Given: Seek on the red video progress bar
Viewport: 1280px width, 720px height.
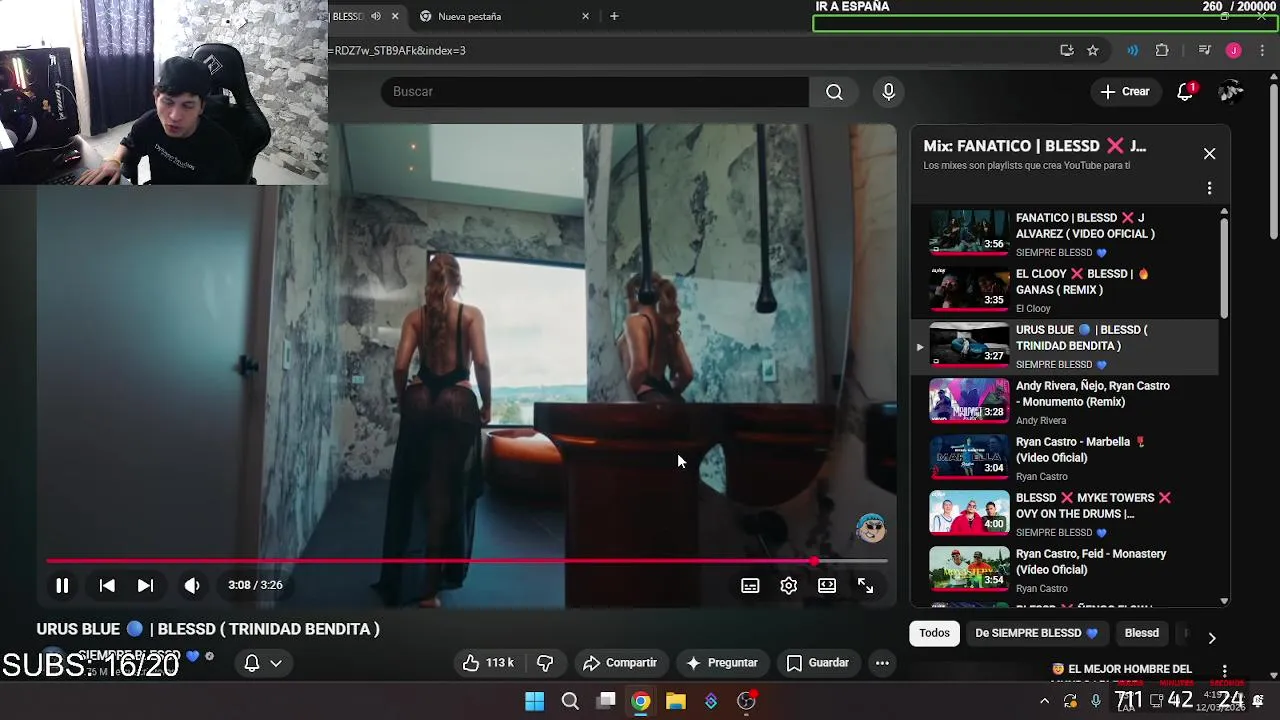Looking at the screenshot, I should [x=466, y=561].
